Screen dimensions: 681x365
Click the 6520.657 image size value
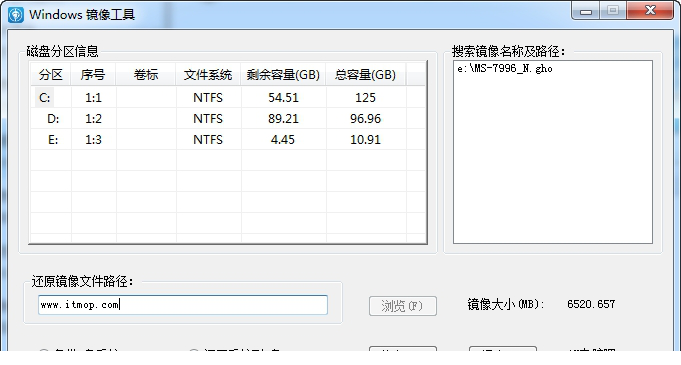pyautogui.click(x=591, y=304)
